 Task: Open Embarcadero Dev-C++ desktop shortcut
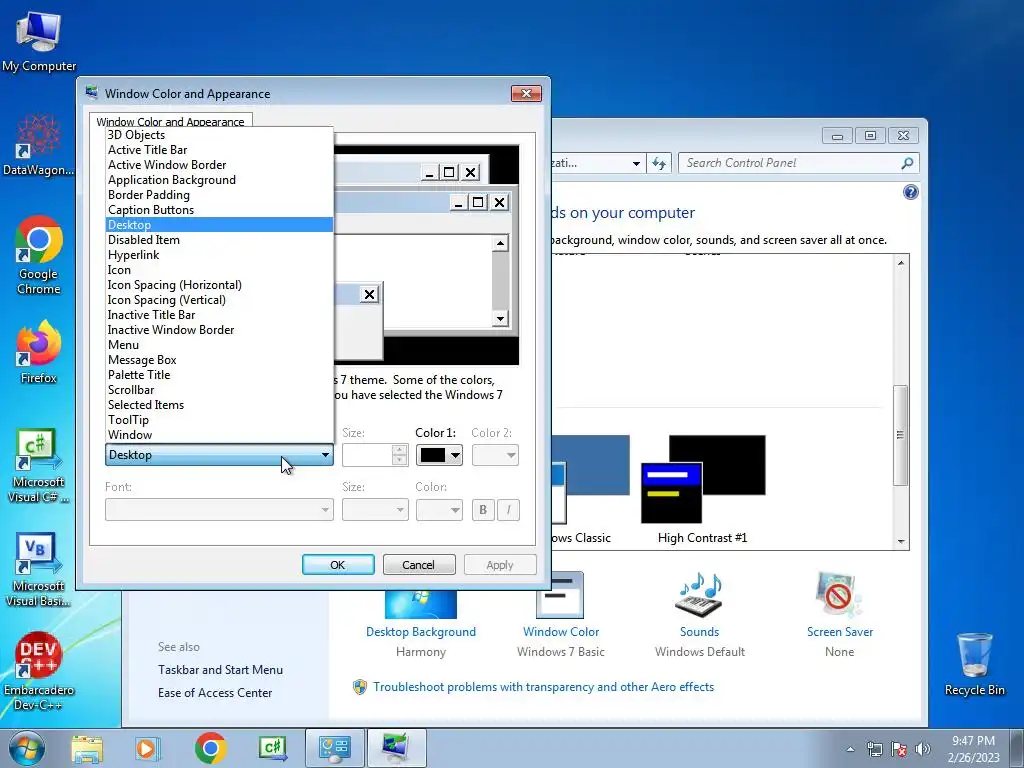39,671
